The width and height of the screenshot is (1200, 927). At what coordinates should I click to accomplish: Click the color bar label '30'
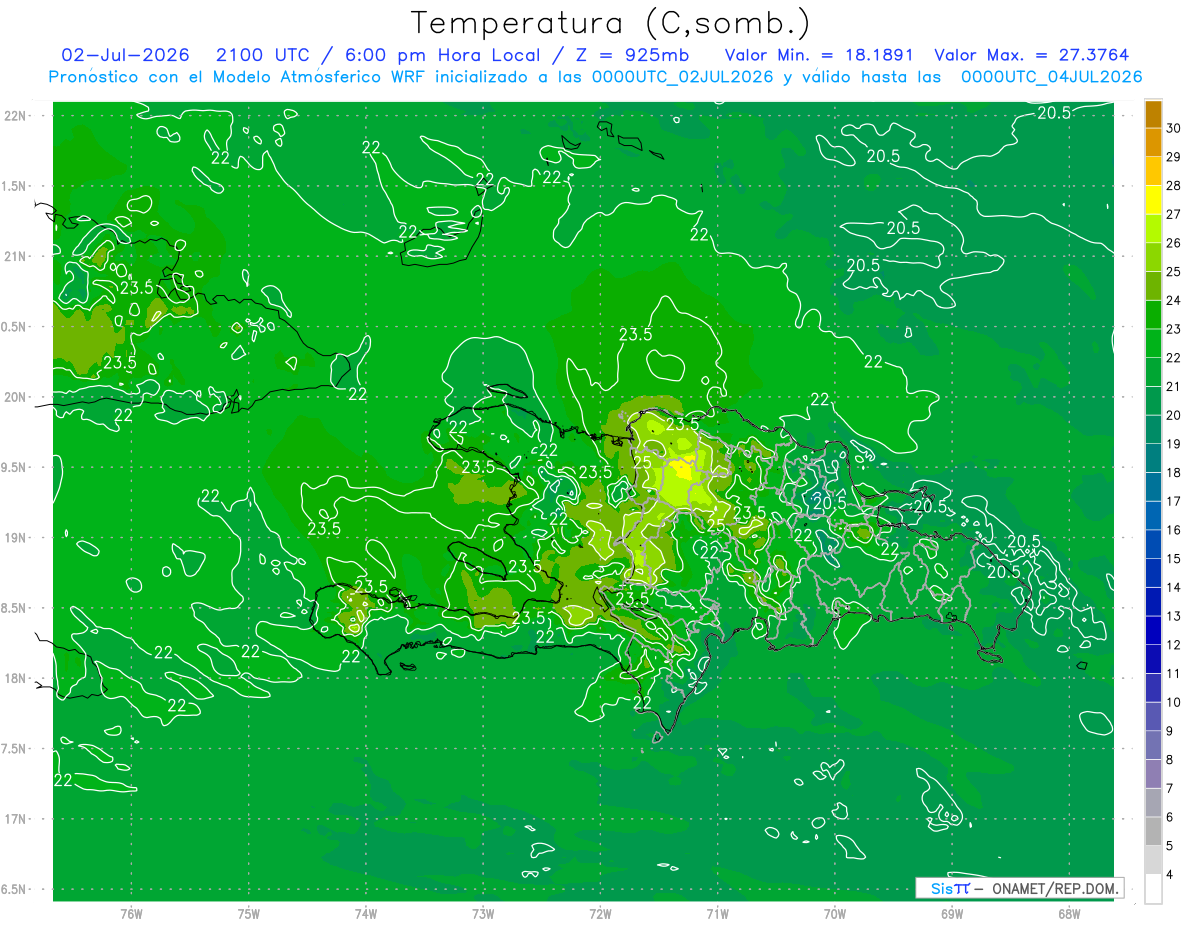[x=1174, y=128]
